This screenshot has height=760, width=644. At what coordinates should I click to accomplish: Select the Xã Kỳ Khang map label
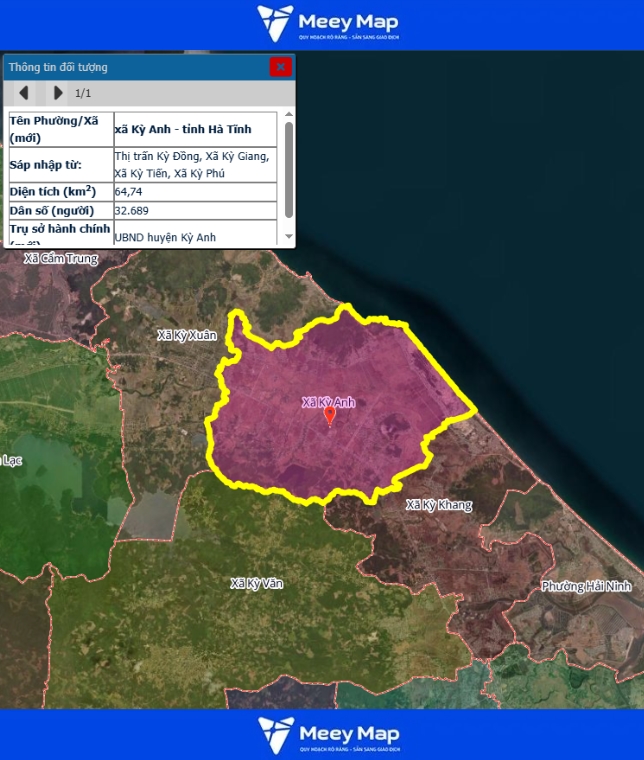[x=438, y=505]
